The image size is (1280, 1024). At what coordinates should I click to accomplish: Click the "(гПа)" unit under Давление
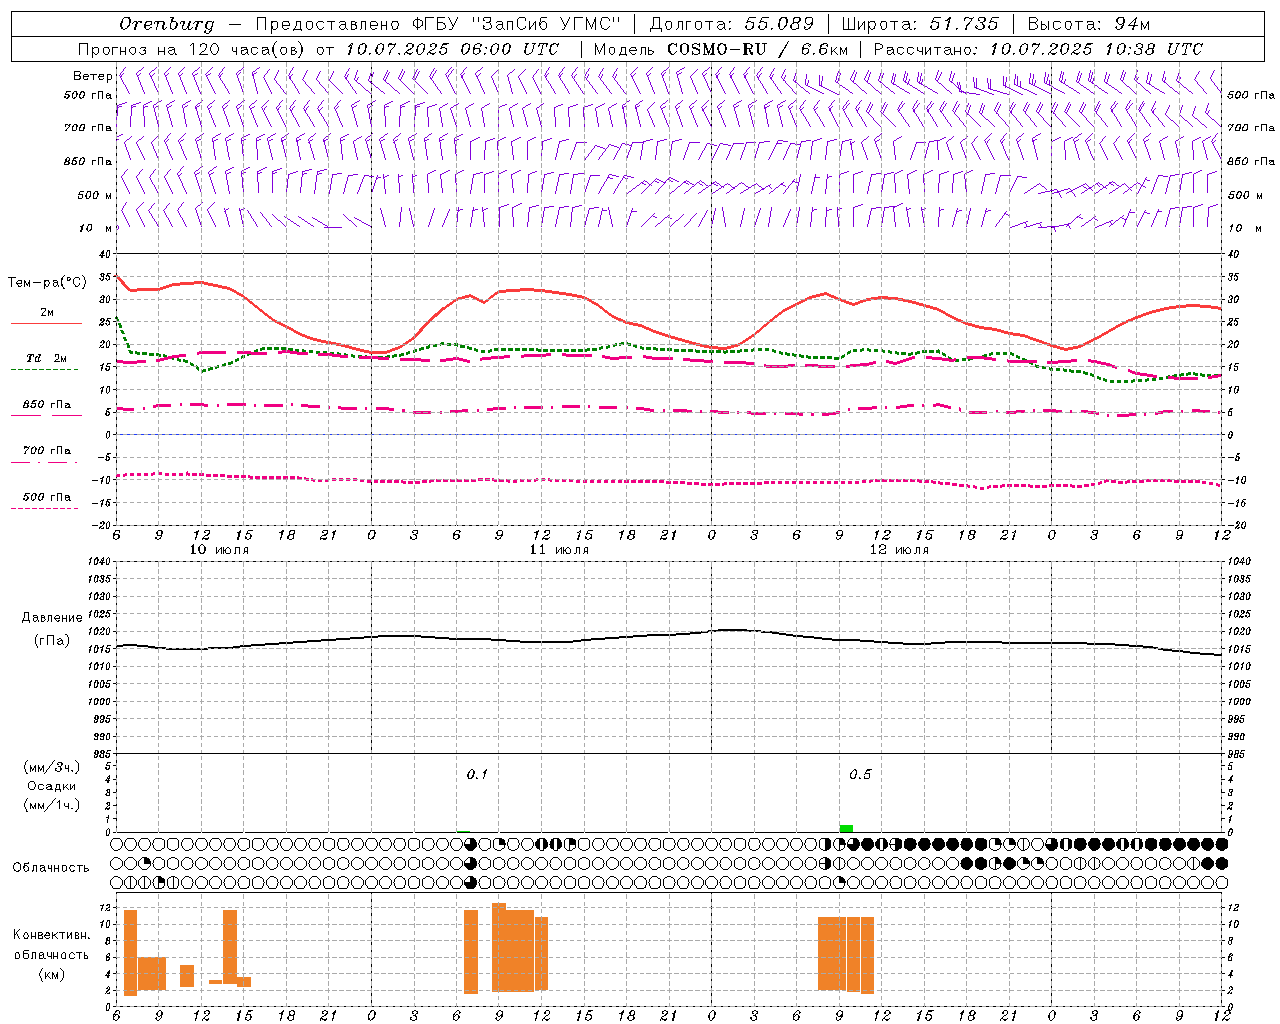(52, 641)
